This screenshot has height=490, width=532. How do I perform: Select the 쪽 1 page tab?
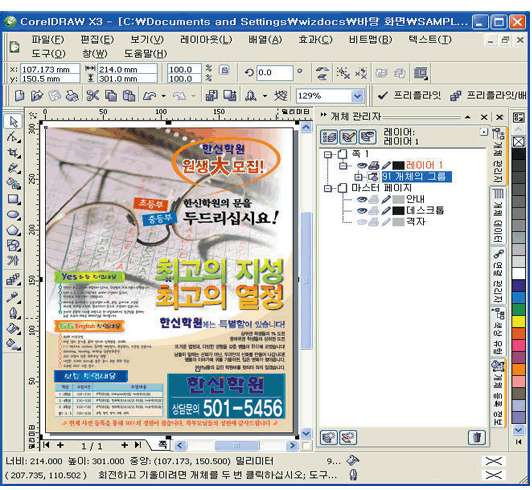point(163,445)
